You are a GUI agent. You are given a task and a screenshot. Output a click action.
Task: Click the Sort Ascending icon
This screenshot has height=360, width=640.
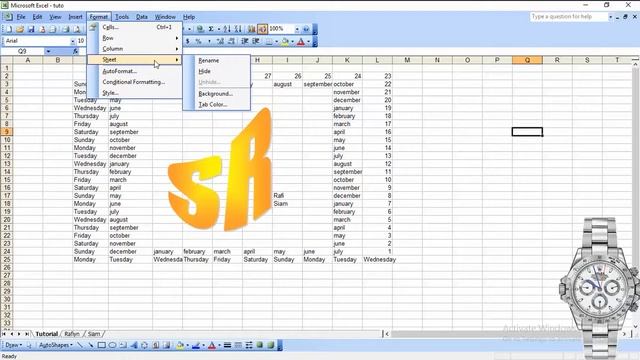tap(227, 29)
